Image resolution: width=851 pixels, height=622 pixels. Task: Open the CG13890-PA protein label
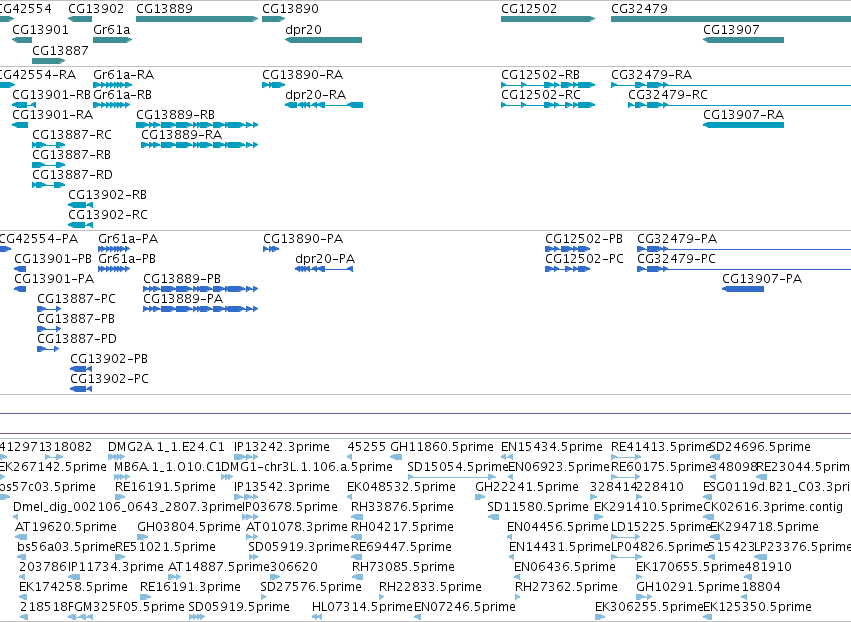pyautogui.click(x=303, y=238)
